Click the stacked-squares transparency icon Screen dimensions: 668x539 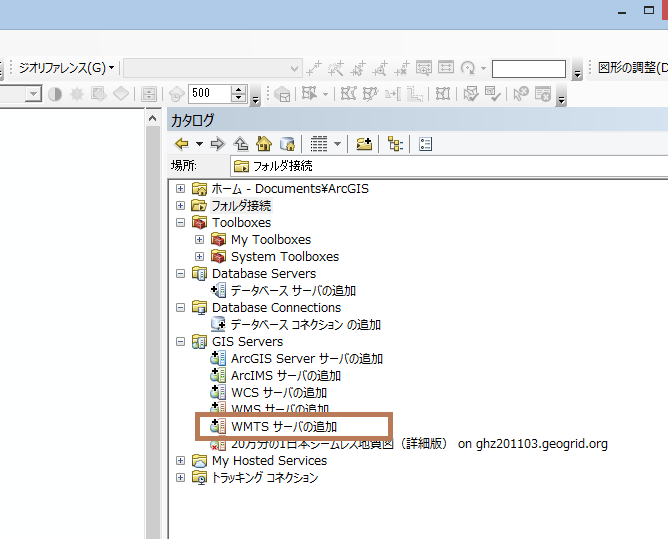click(x=99, y=94)
